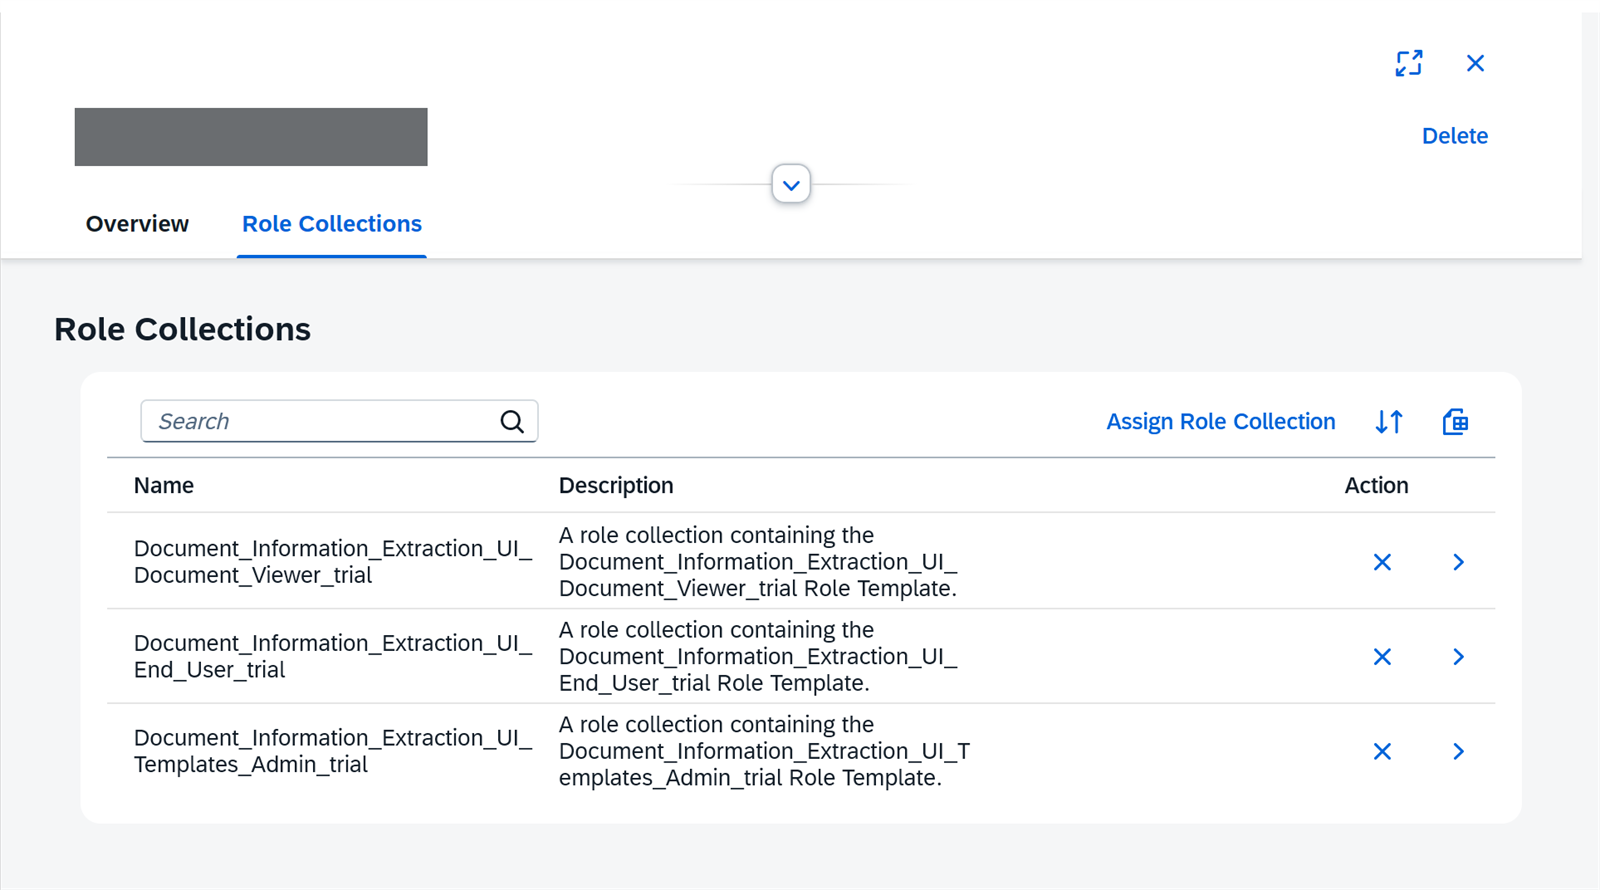Click the Name column header
This screenshot has height=890, width=1600.
point(164,486)
